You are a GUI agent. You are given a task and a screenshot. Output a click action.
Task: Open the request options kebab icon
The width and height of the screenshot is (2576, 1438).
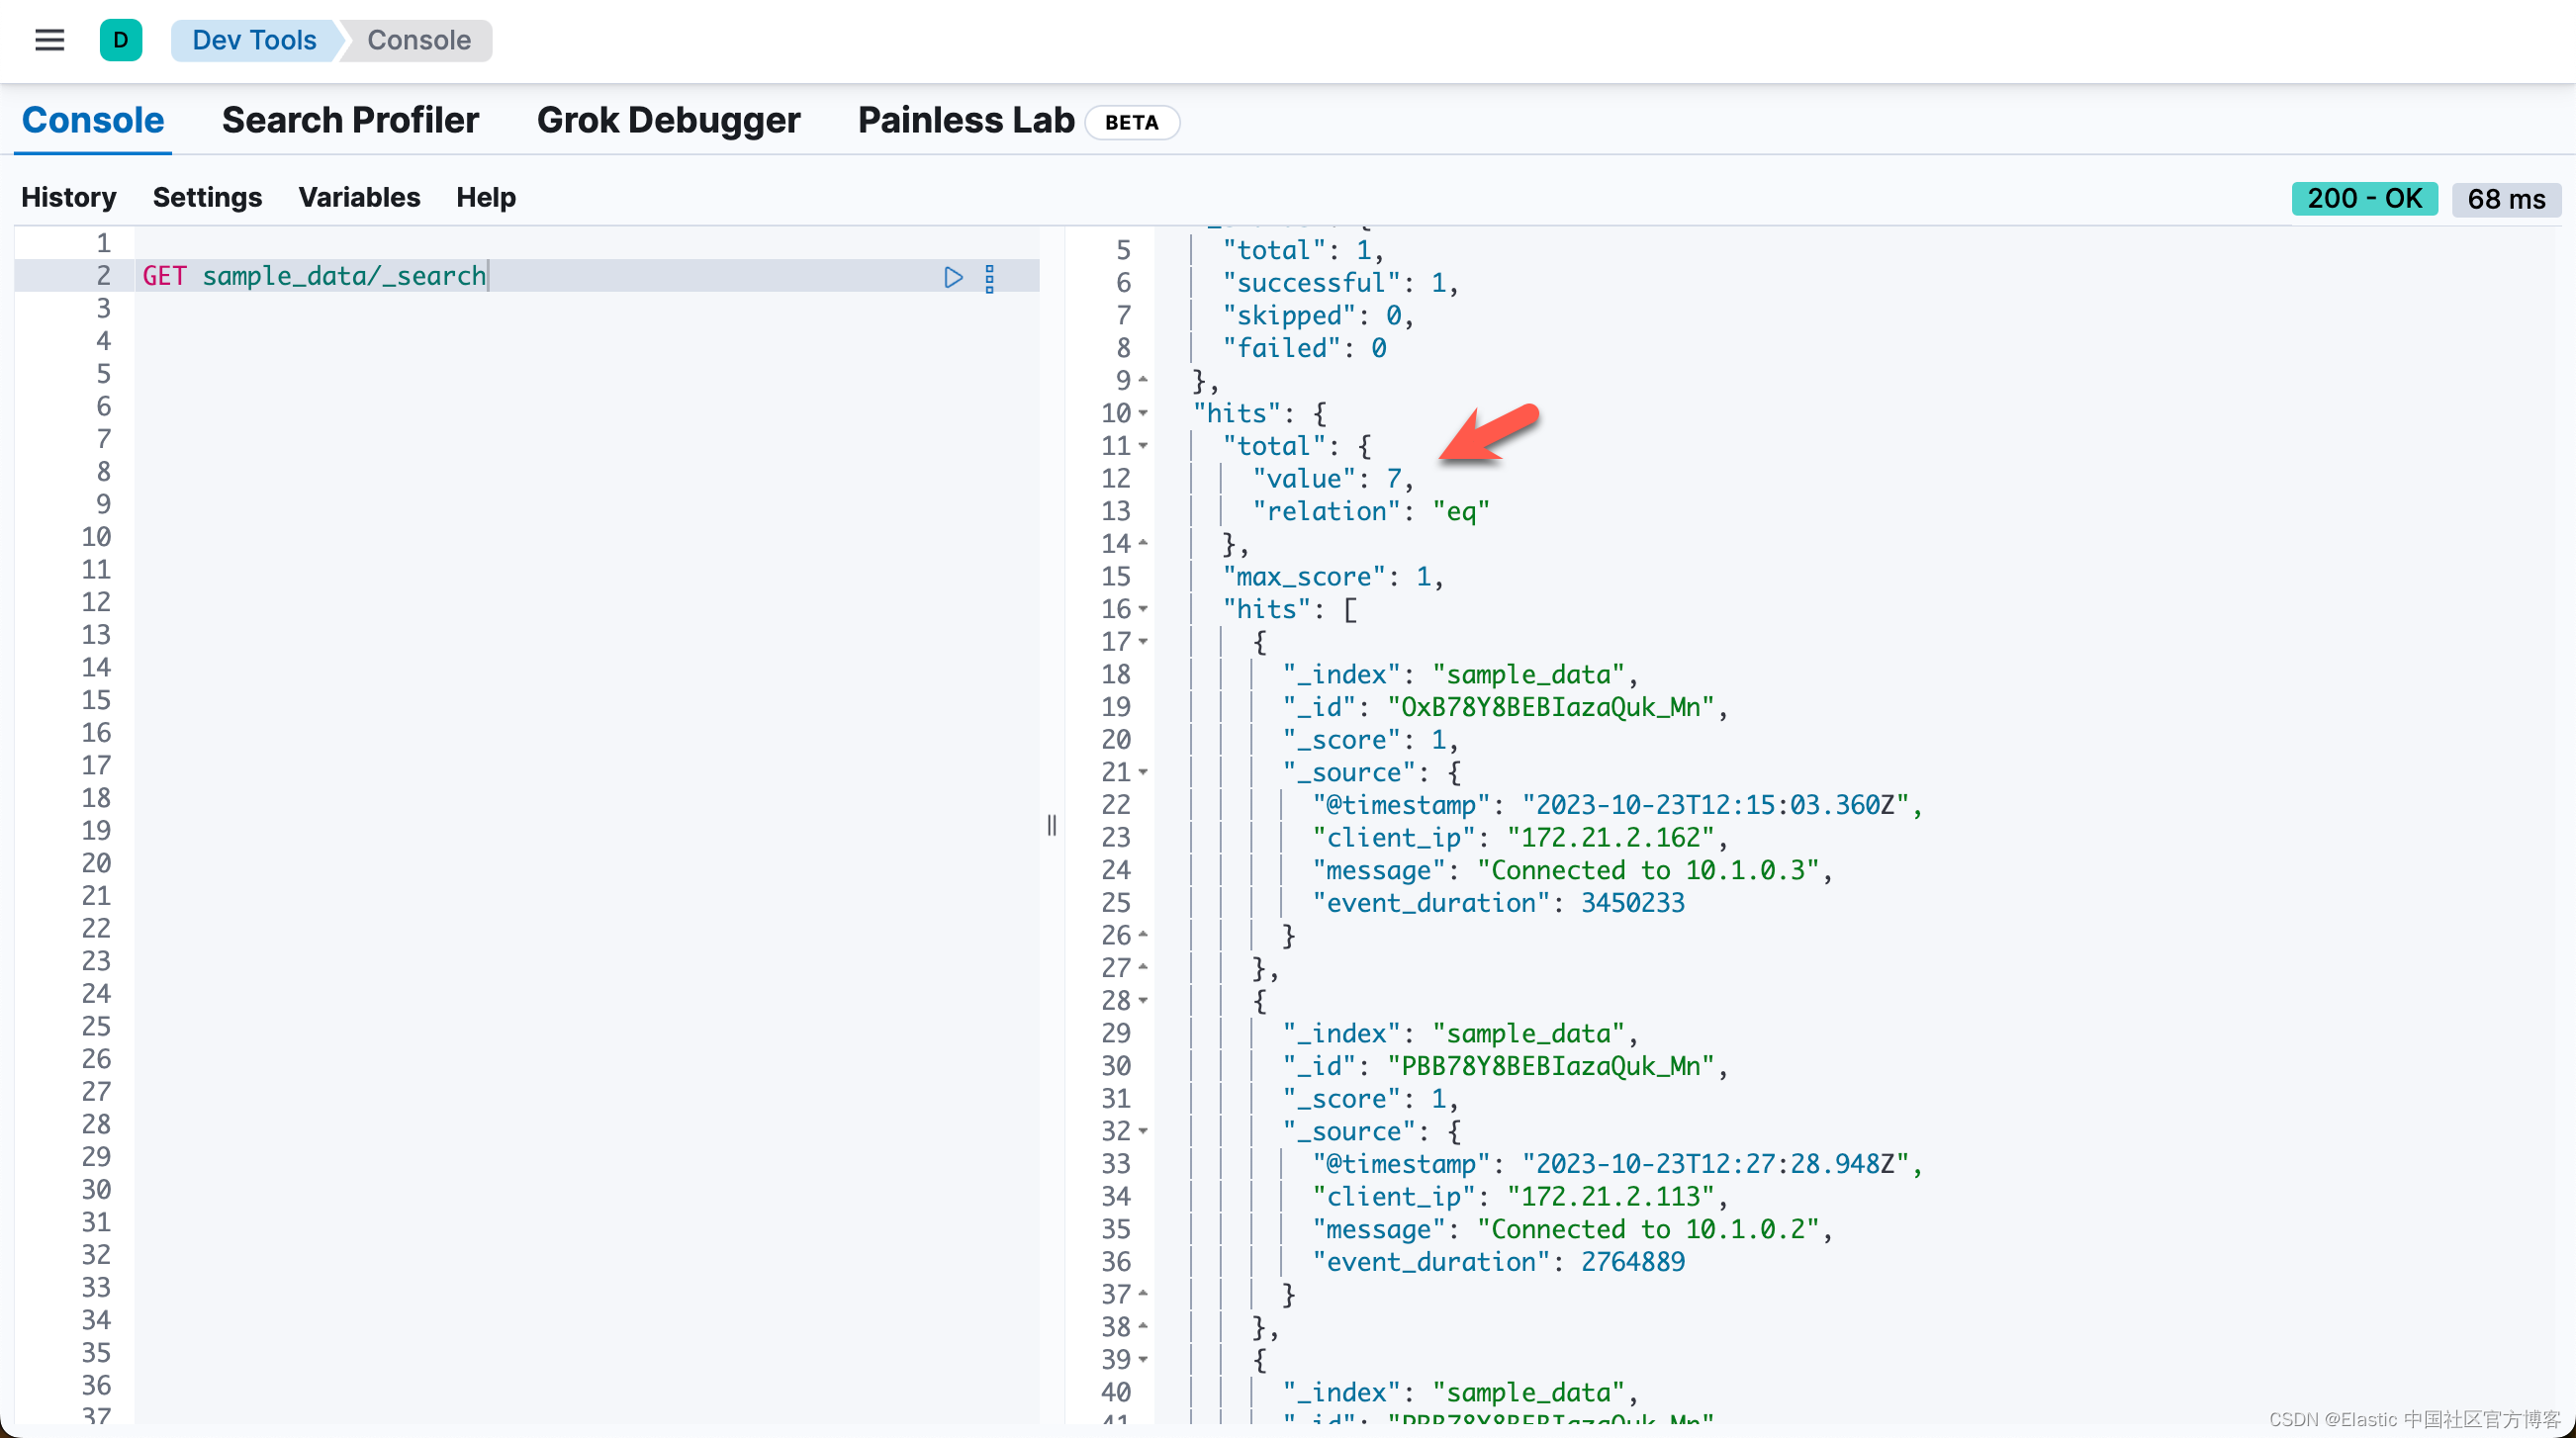coord(989,278)
